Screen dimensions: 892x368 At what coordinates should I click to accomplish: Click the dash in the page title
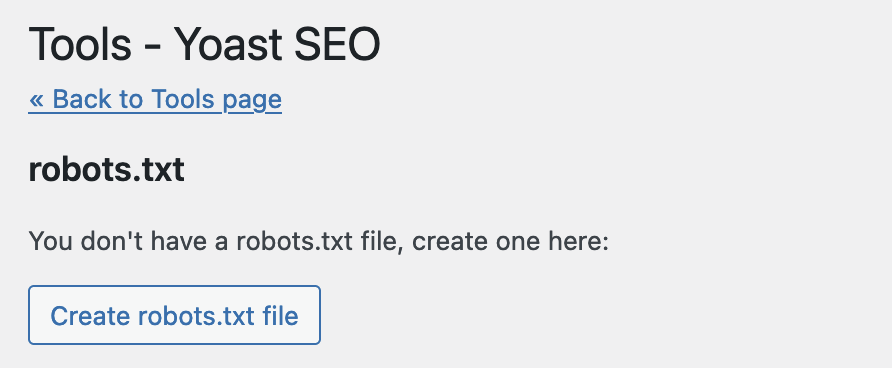pos(152,47)
